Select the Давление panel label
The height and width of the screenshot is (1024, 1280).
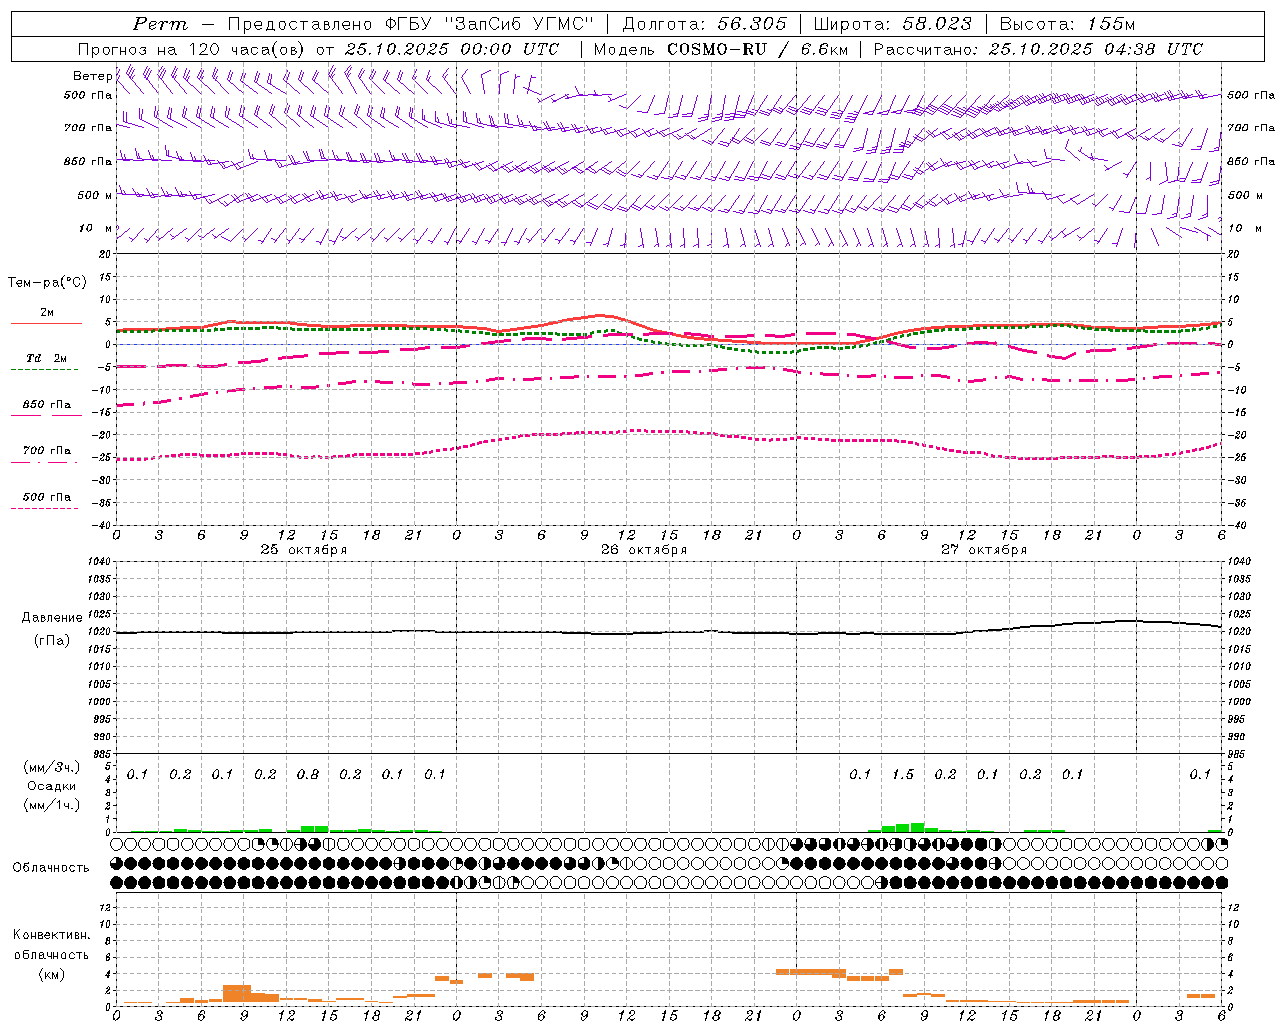point(52,618)
